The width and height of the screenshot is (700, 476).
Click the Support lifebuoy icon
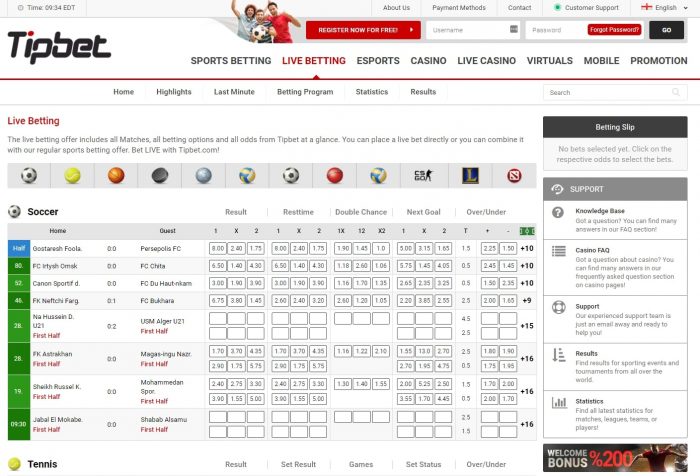(559, 307)
